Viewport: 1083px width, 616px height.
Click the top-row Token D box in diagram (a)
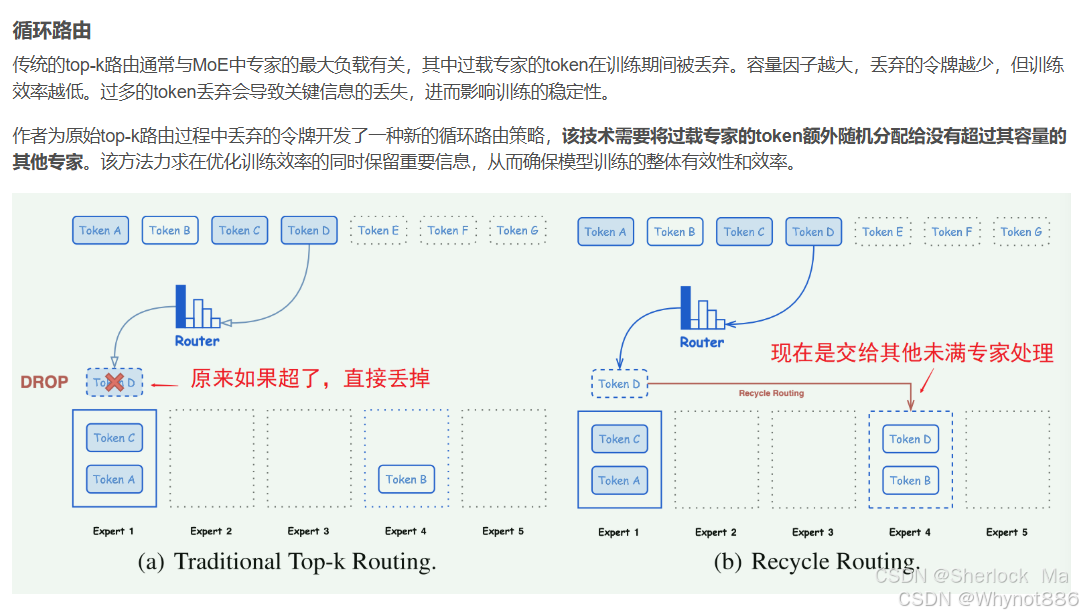[x=309, y=230]
